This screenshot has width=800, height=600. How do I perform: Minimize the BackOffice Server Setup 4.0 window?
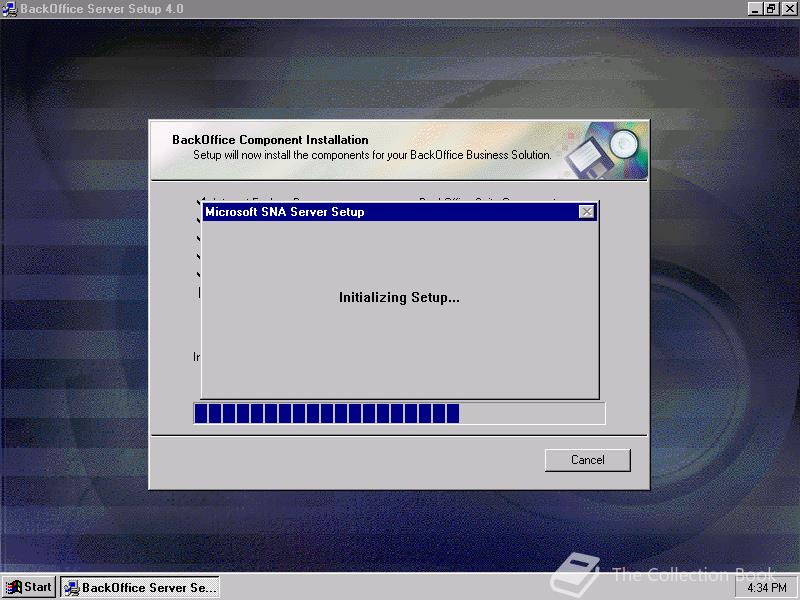click(755, 9)
